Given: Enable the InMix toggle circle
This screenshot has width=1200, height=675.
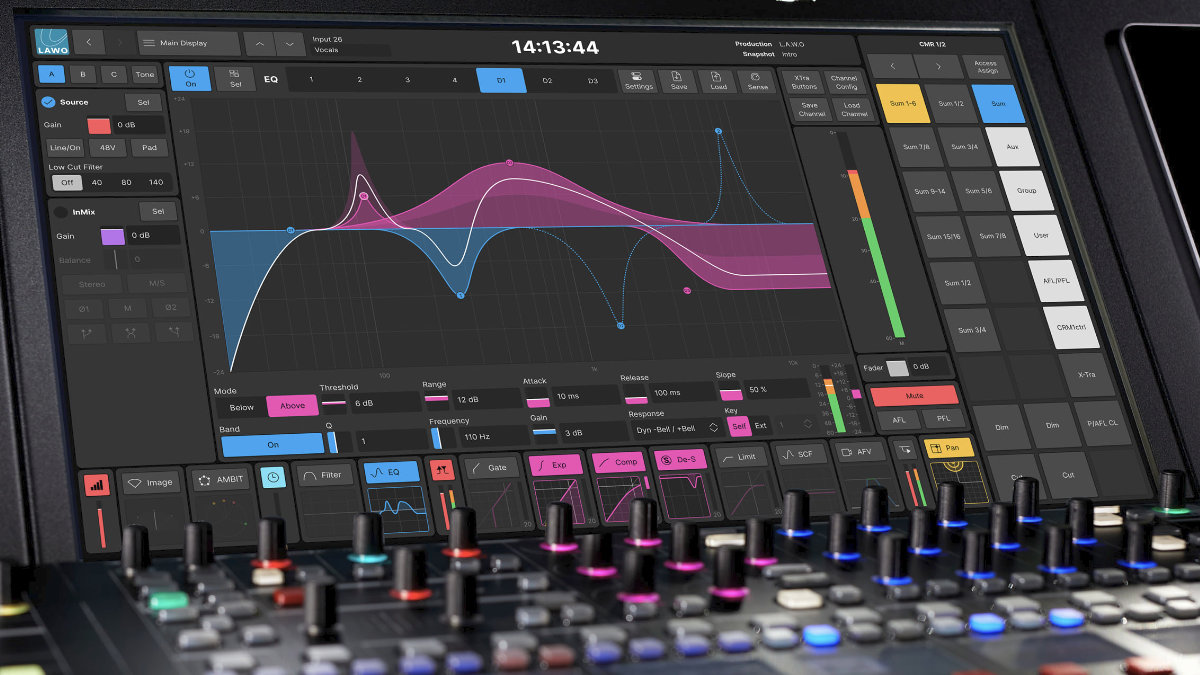Looking at the screenshot, I should tap(60, 212).
